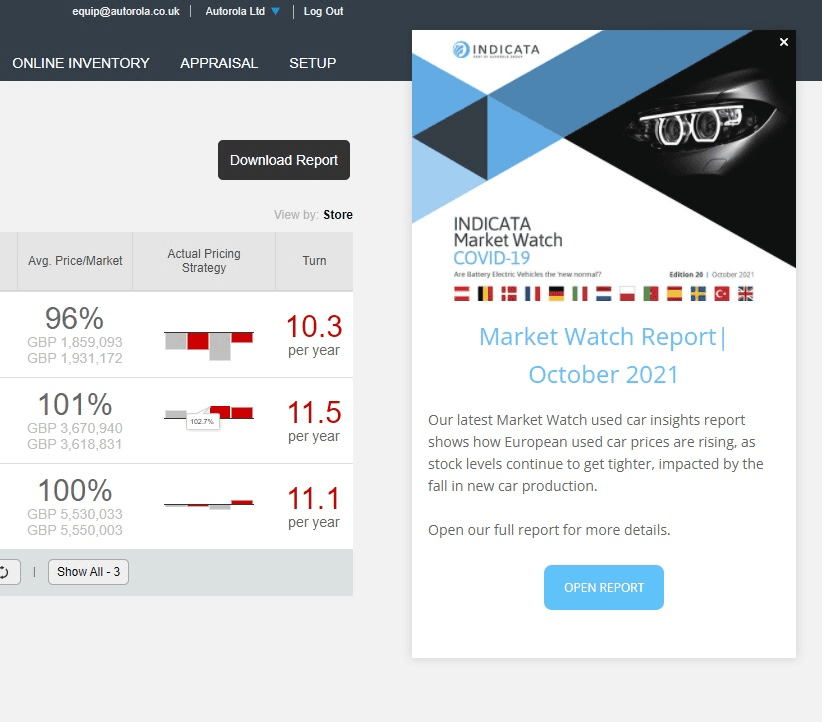
Task: Click the INDICATA logo in the popup
Action: pyautogui.click(x=496, y=50)
